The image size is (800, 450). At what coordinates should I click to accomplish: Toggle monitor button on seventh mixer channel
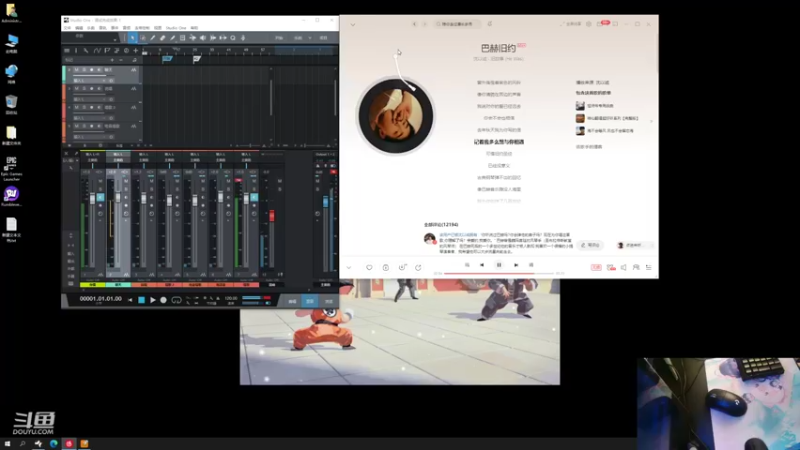point(254,197)
